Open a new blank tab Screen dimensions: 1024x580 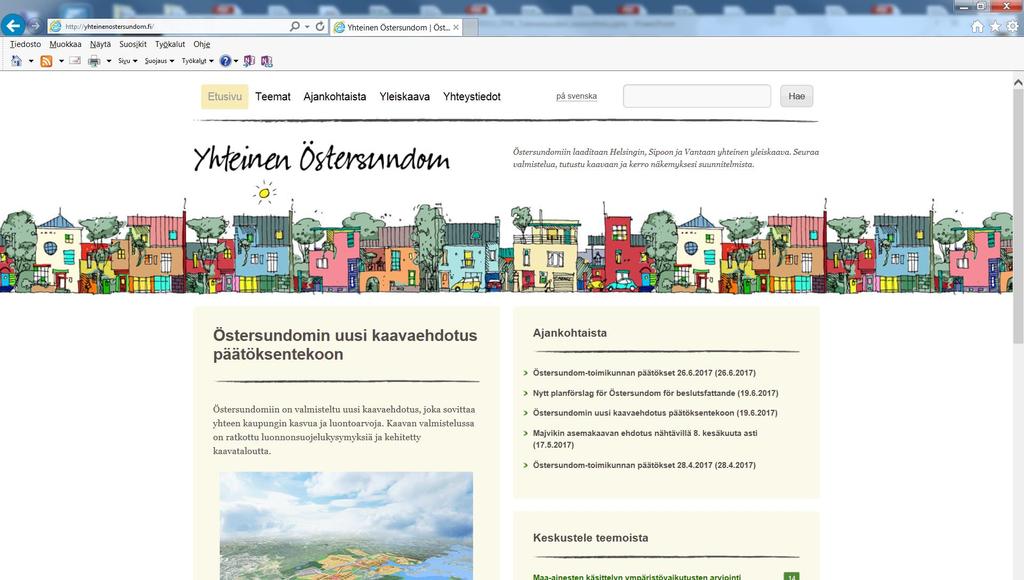pos(471,27)
